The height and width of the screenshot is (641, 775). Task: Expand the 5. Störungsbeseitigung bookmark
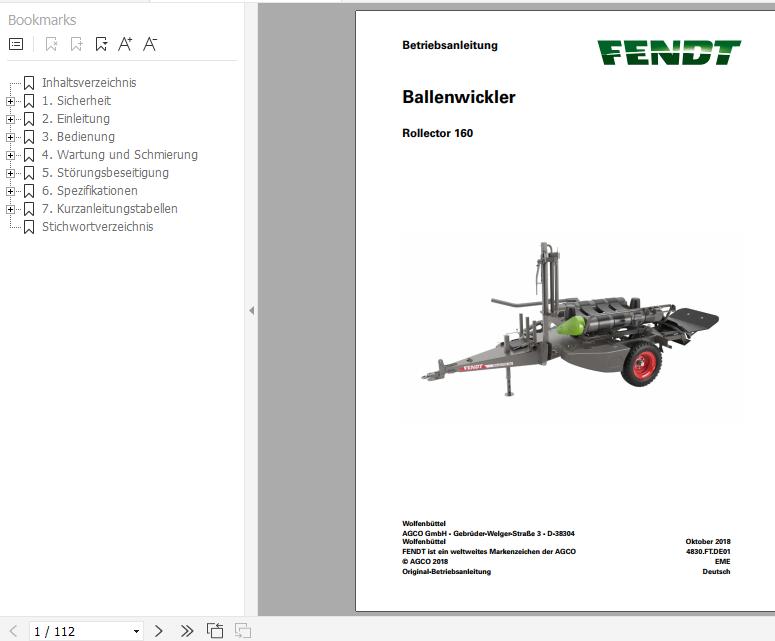[10, 173]
